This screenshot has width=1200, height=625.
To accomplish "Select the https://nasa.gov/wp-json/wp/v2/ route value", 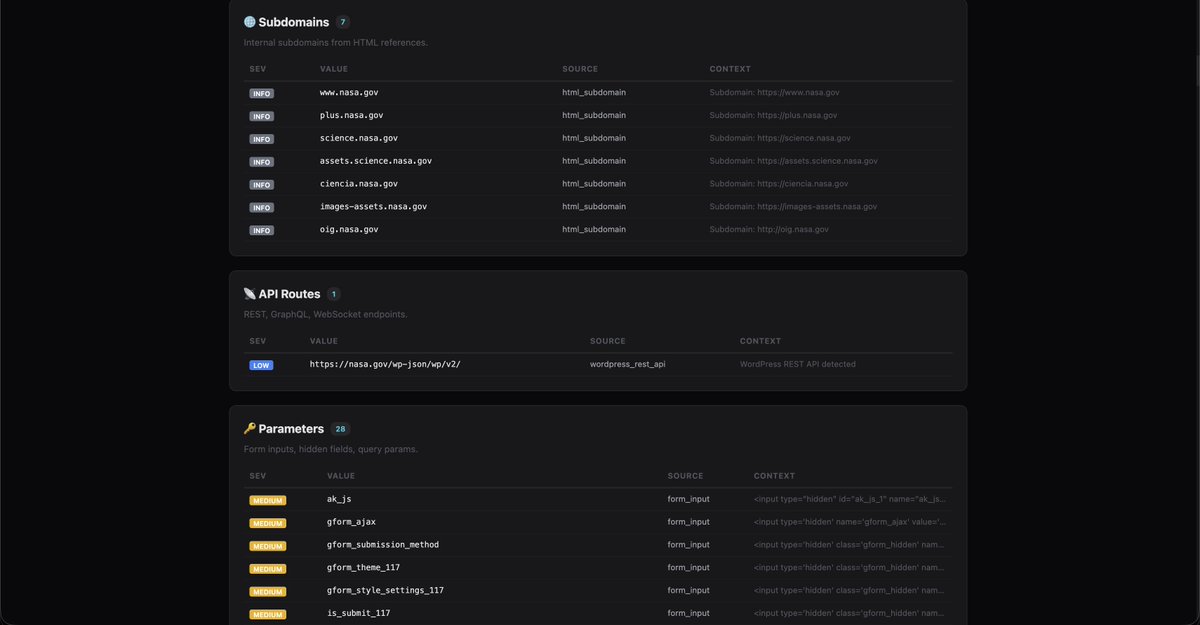I will point(385,365).
